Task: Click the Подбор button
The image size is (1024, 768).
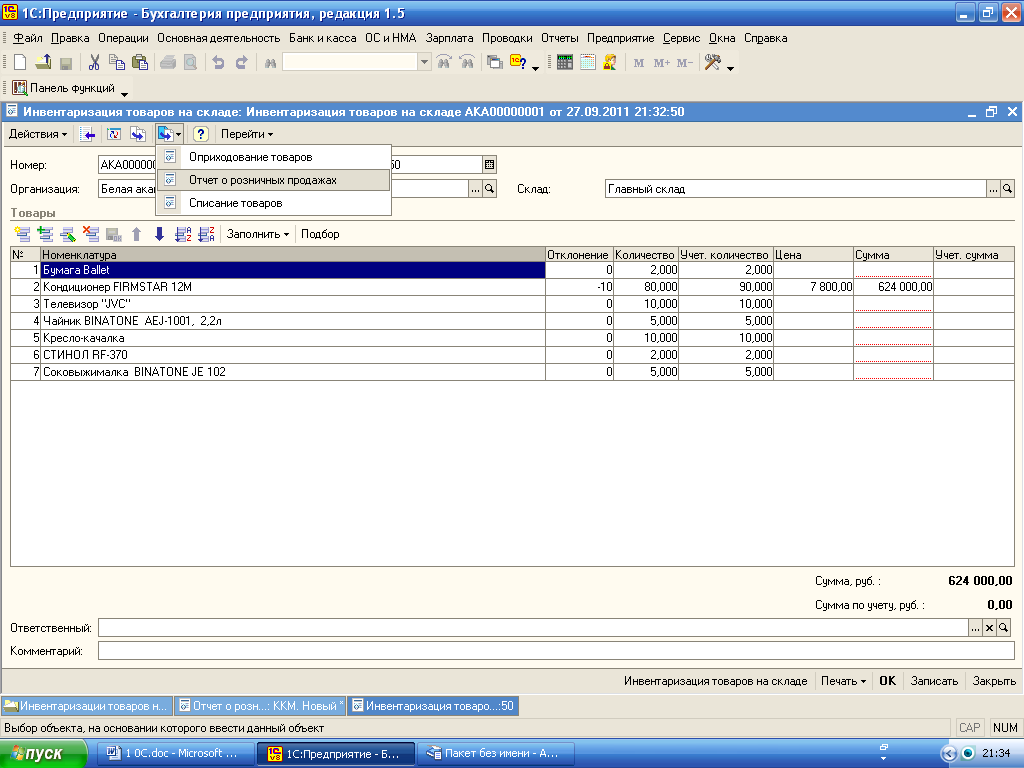Action: 320,234
